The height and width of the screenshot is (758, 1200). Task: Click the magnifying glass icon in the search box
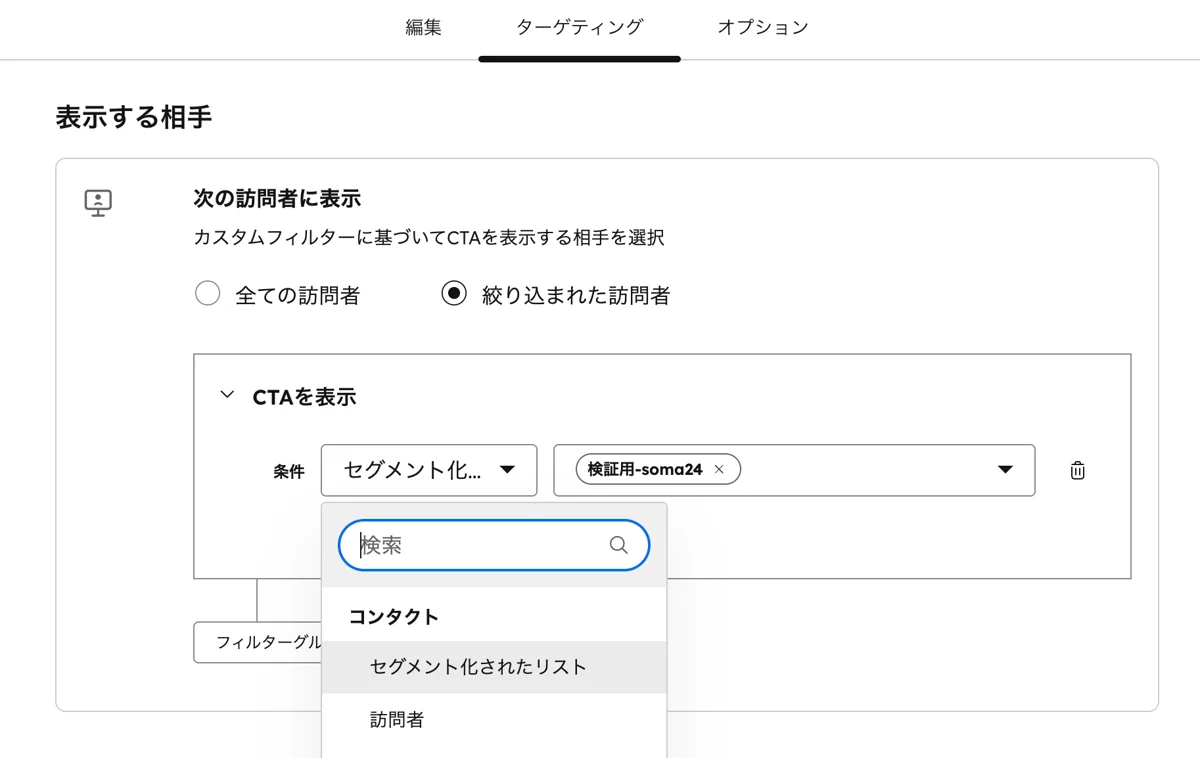[x=617, y=544]
